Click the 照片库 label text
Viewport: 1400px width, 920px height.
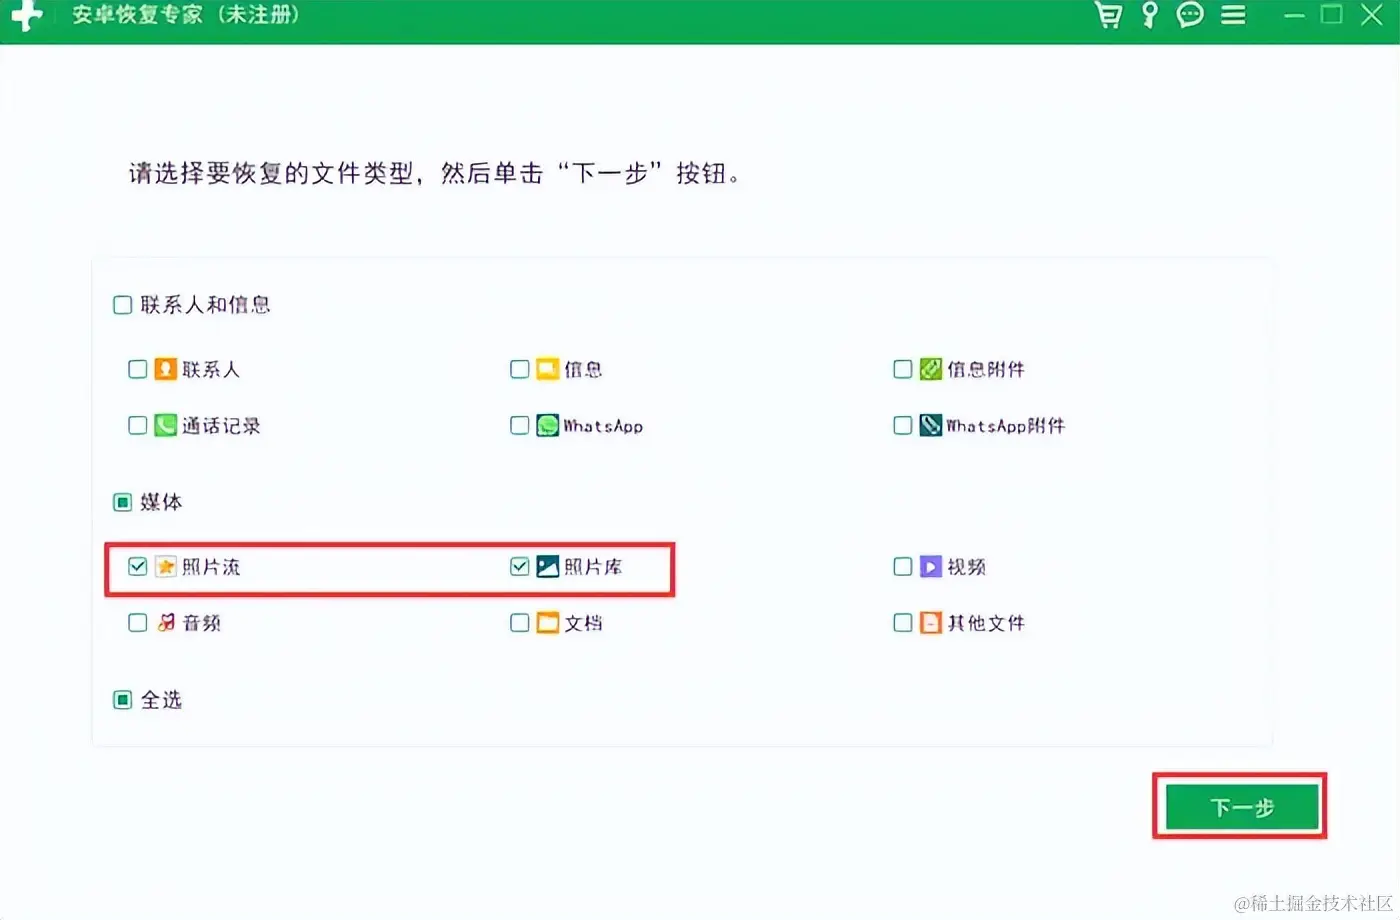(593, 567)
